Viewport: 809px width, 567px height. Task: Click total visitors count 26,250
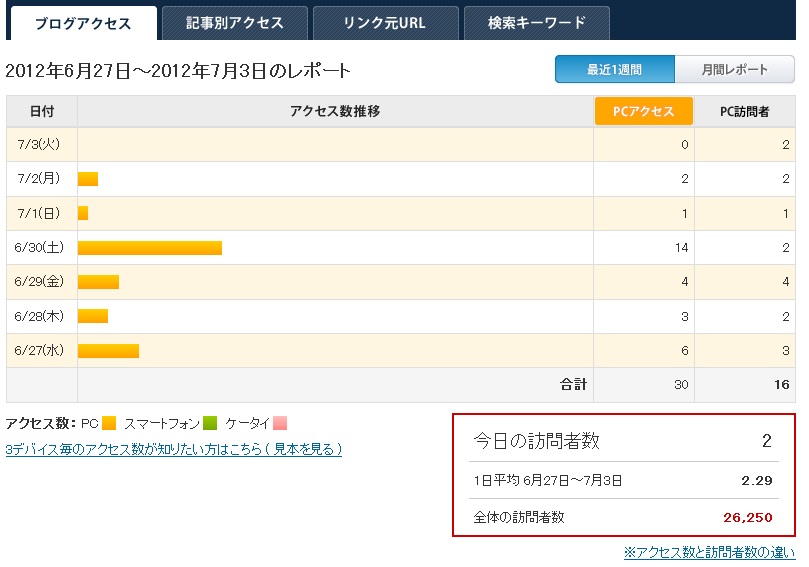(x=748, y=517)
